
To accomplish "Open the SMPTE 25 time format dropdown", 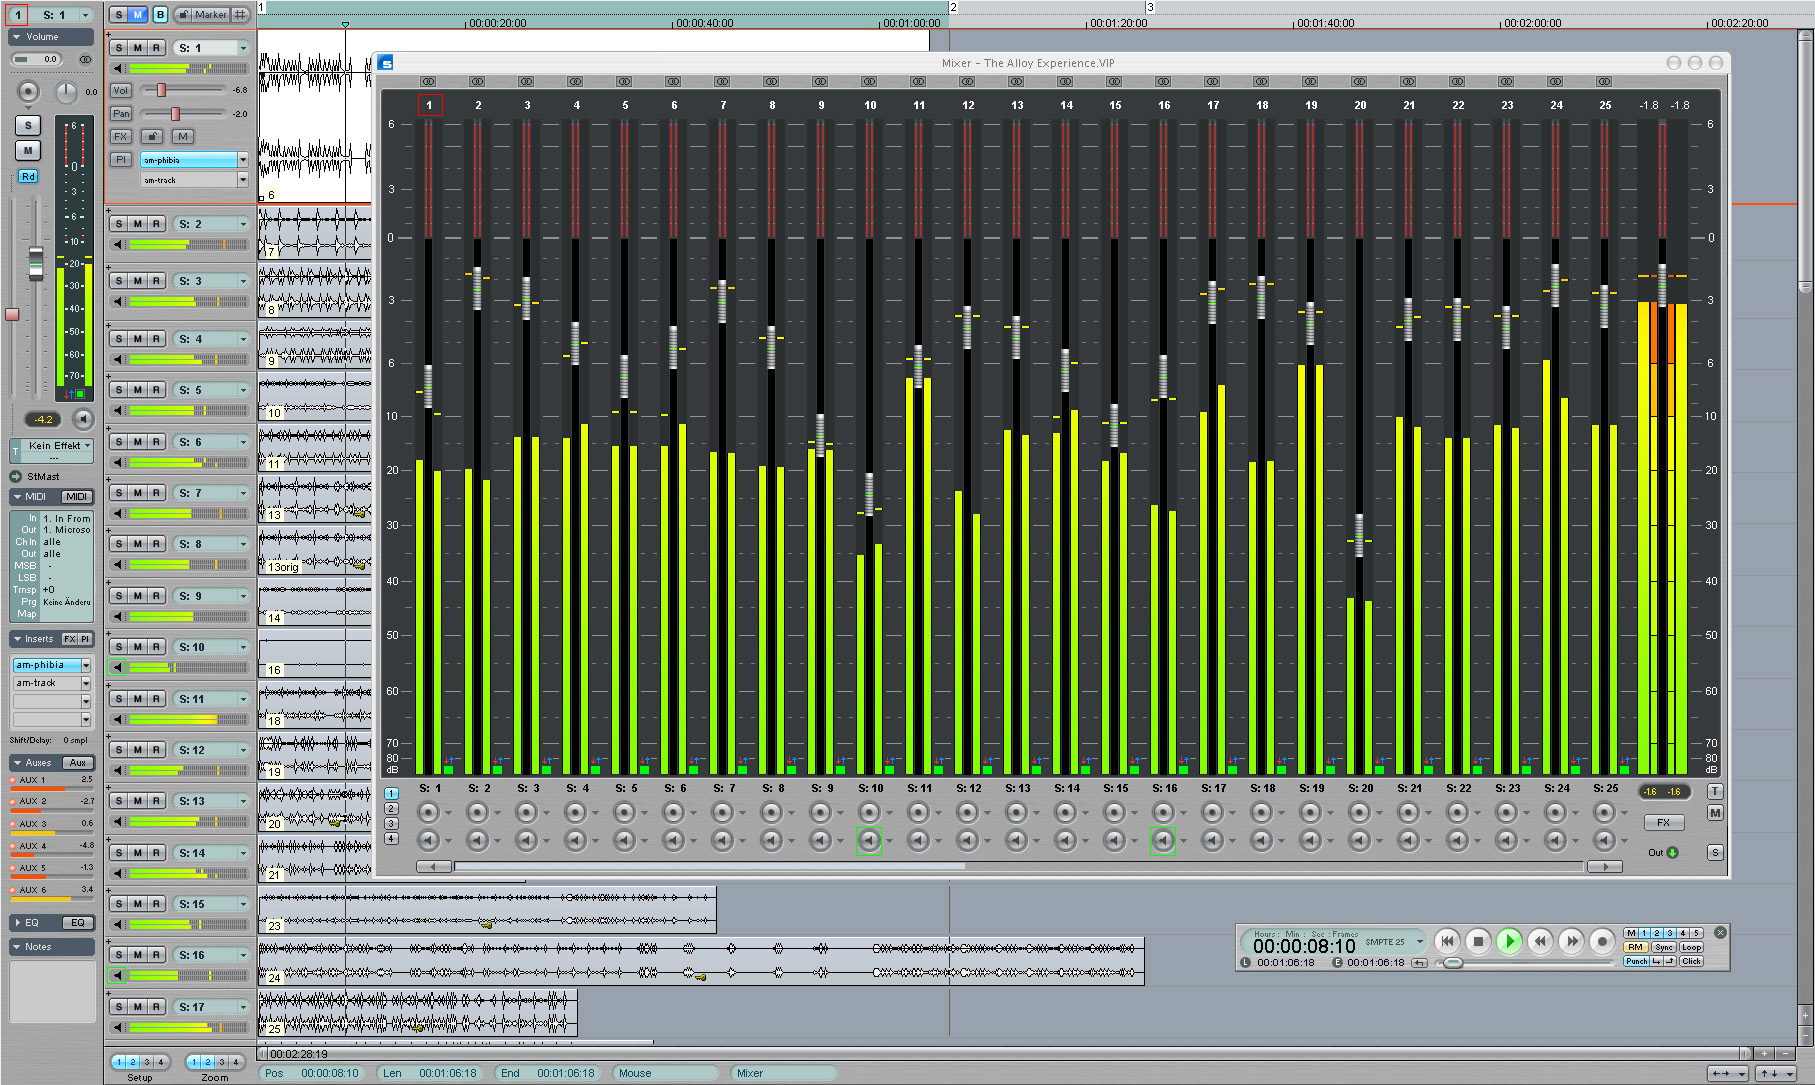I will pyautogui.click(x=1420, y=941).
